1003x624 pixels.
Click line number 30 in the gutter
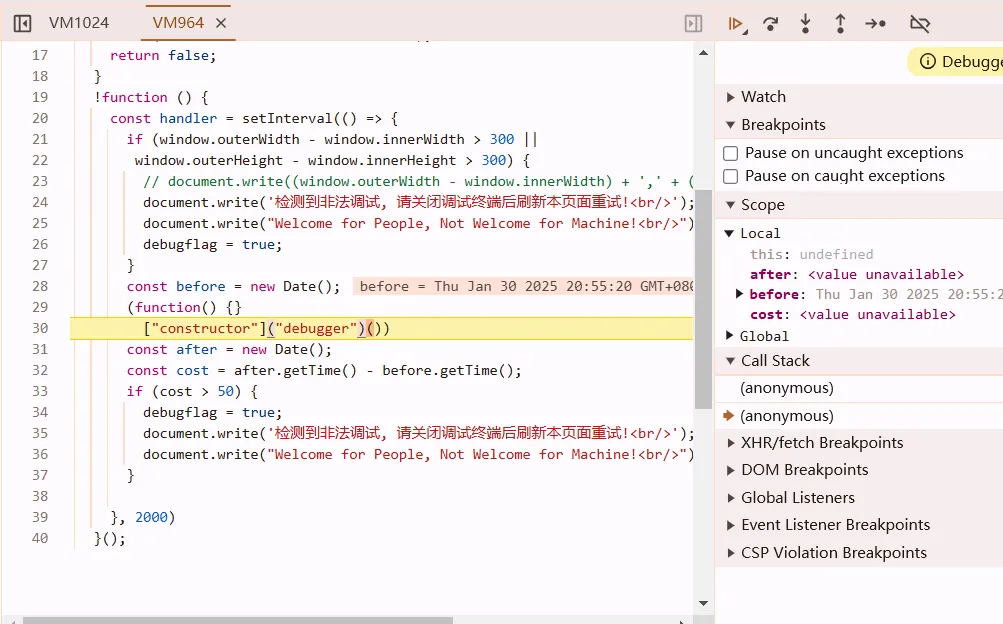point(40,329)
